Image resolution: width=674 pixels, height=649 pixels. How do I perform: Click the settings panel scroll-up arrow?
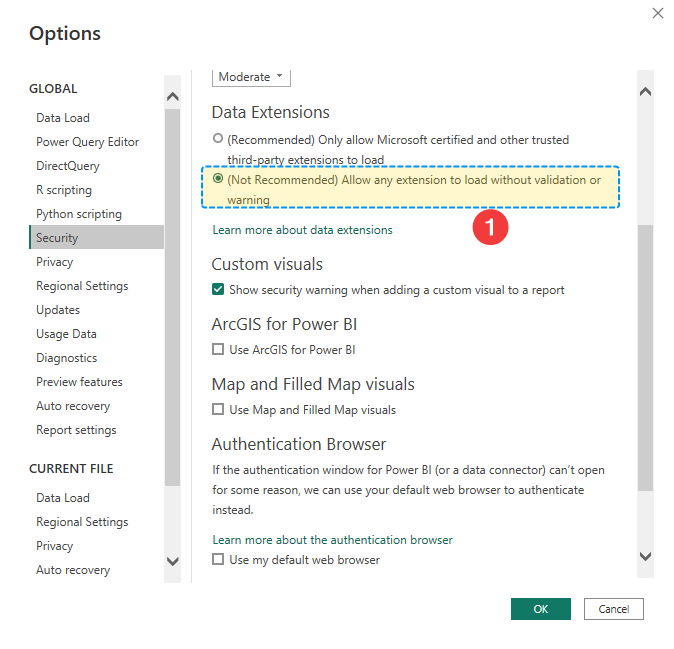[645, 92]
